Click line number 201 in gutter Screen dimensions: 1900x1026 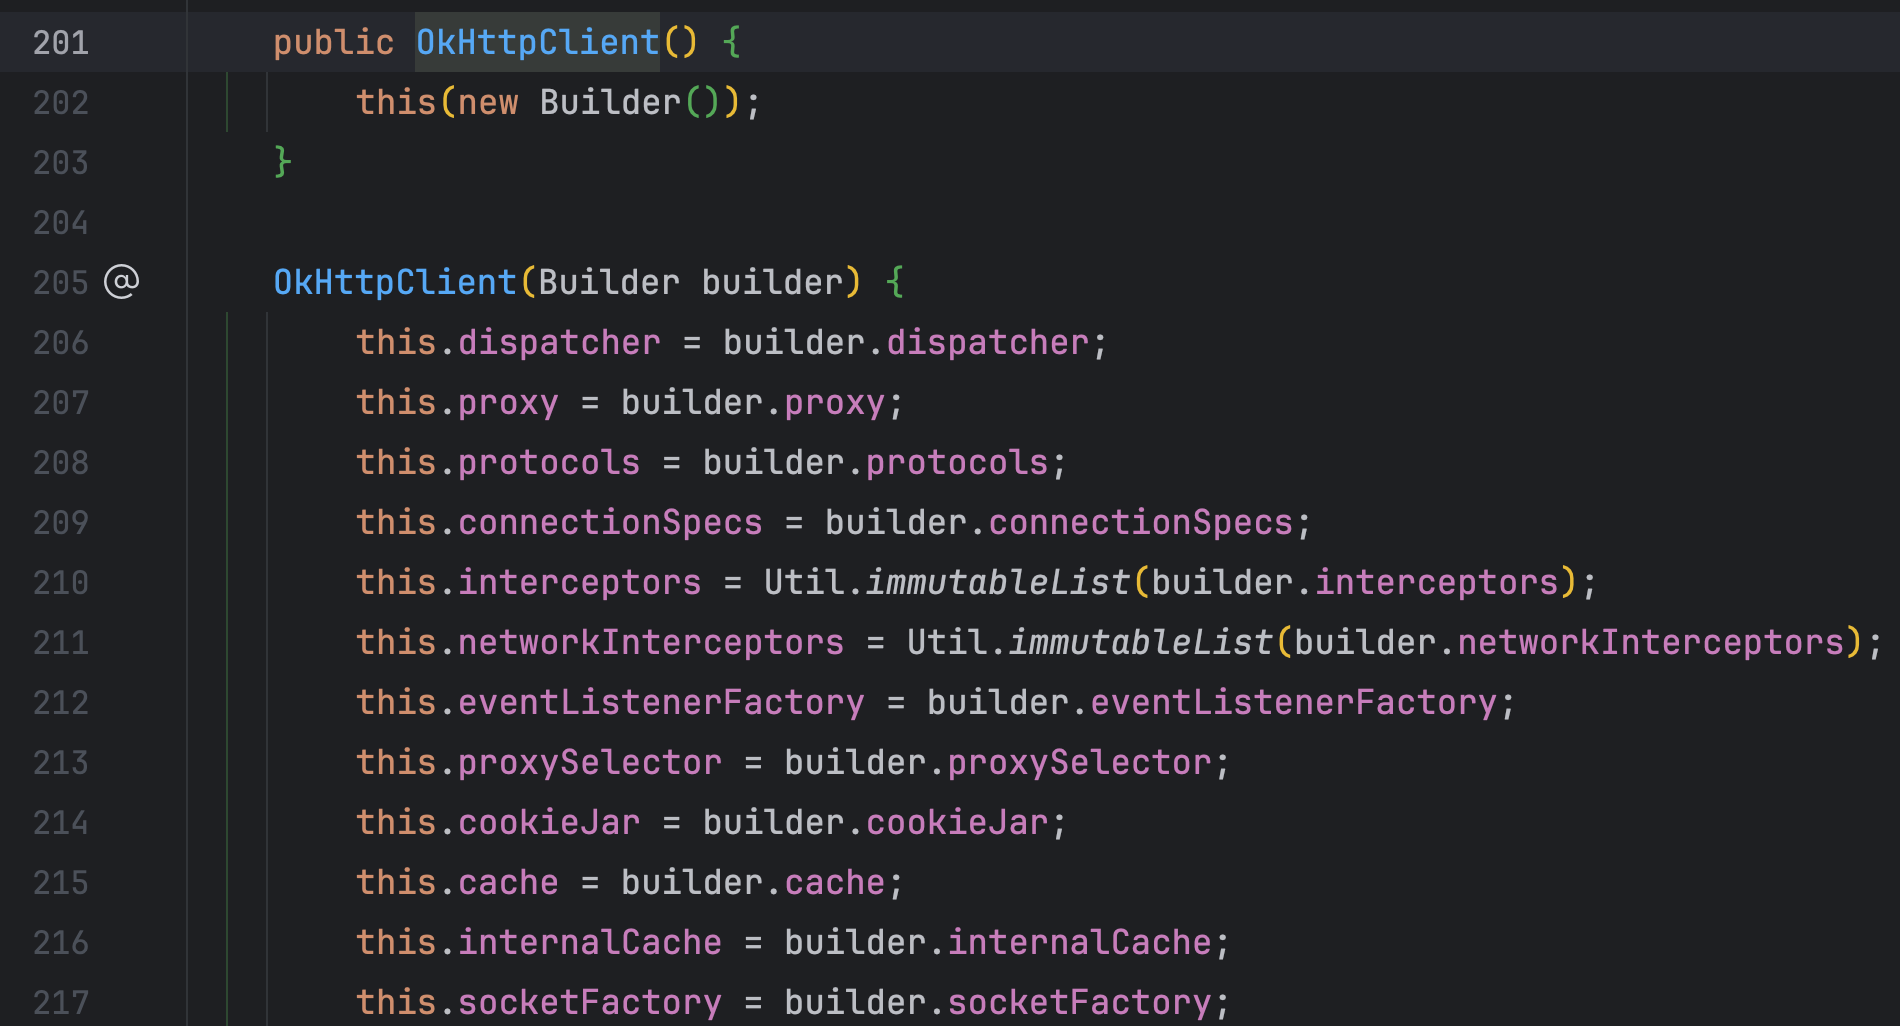click(61, 42)
